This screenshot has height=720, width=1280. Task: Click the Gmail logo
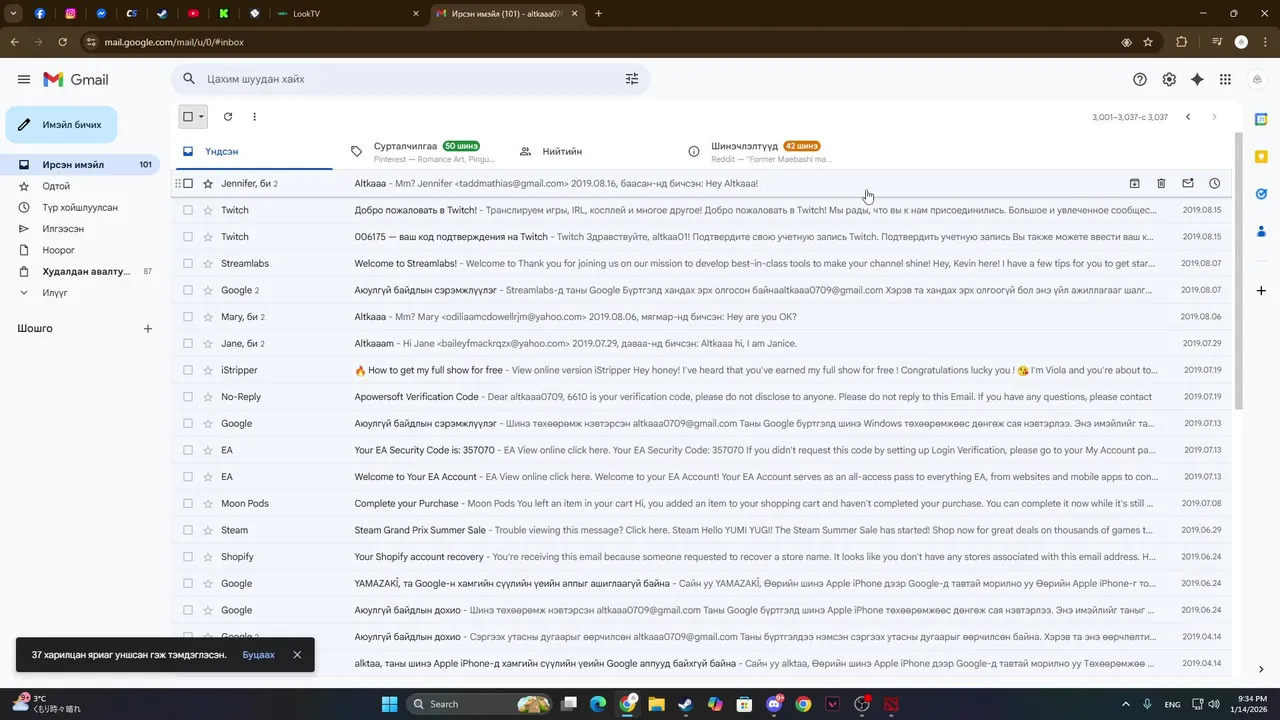(76, 79)
